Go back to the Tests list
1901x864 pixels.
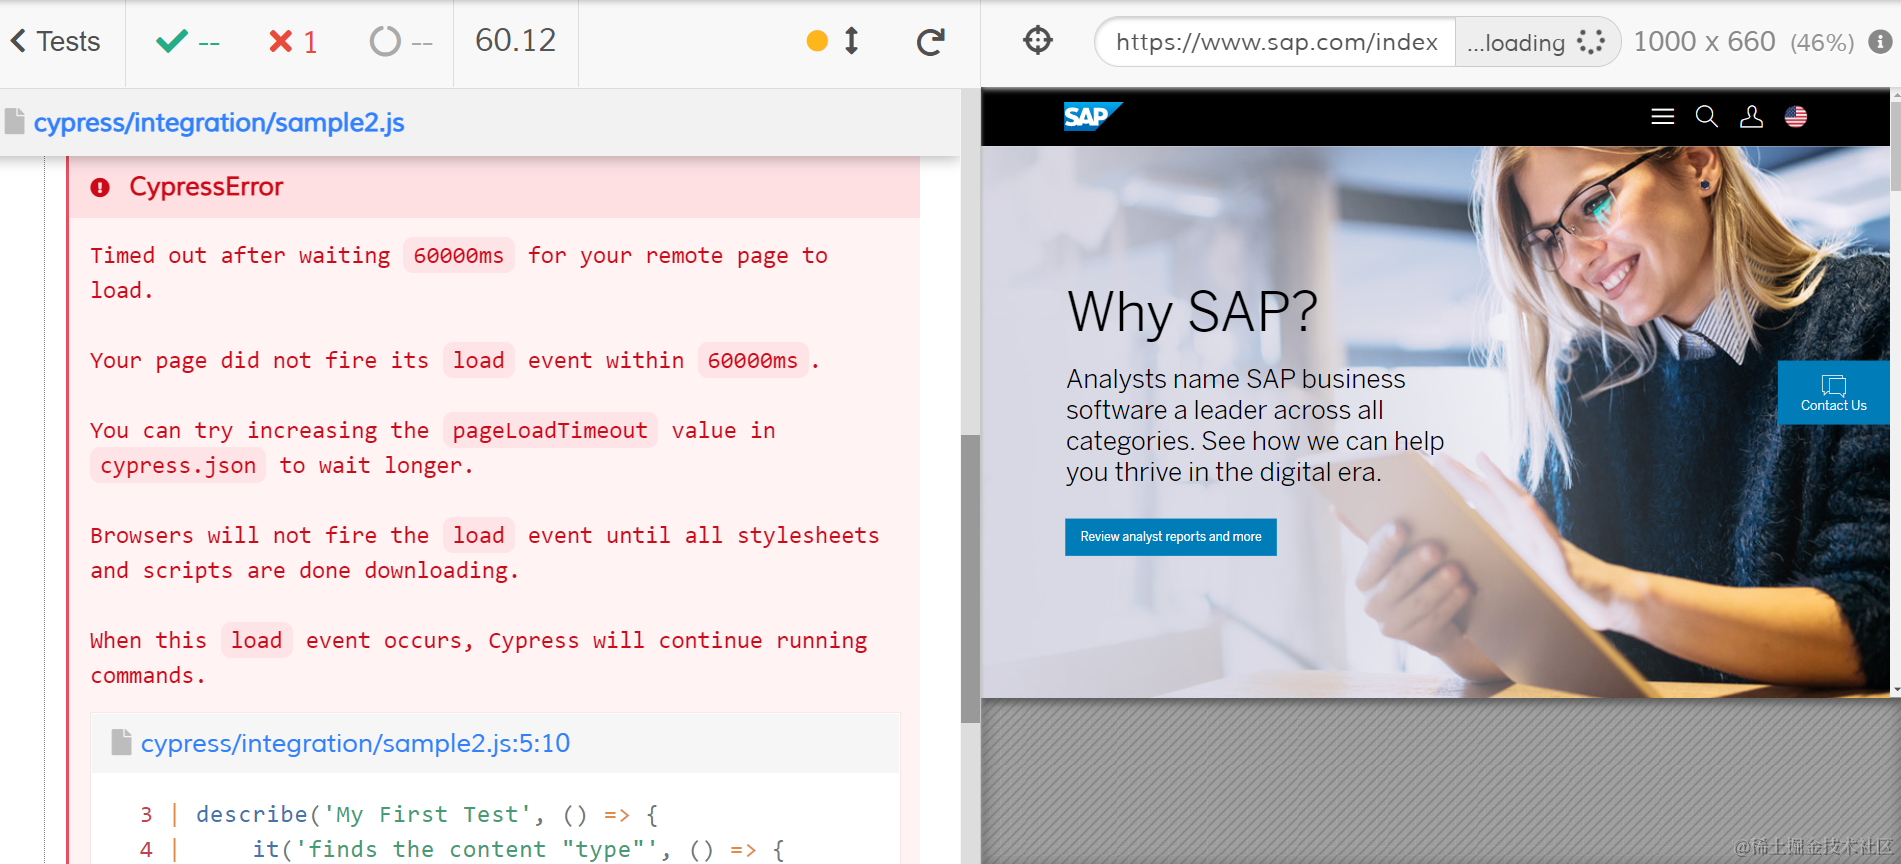55,42
